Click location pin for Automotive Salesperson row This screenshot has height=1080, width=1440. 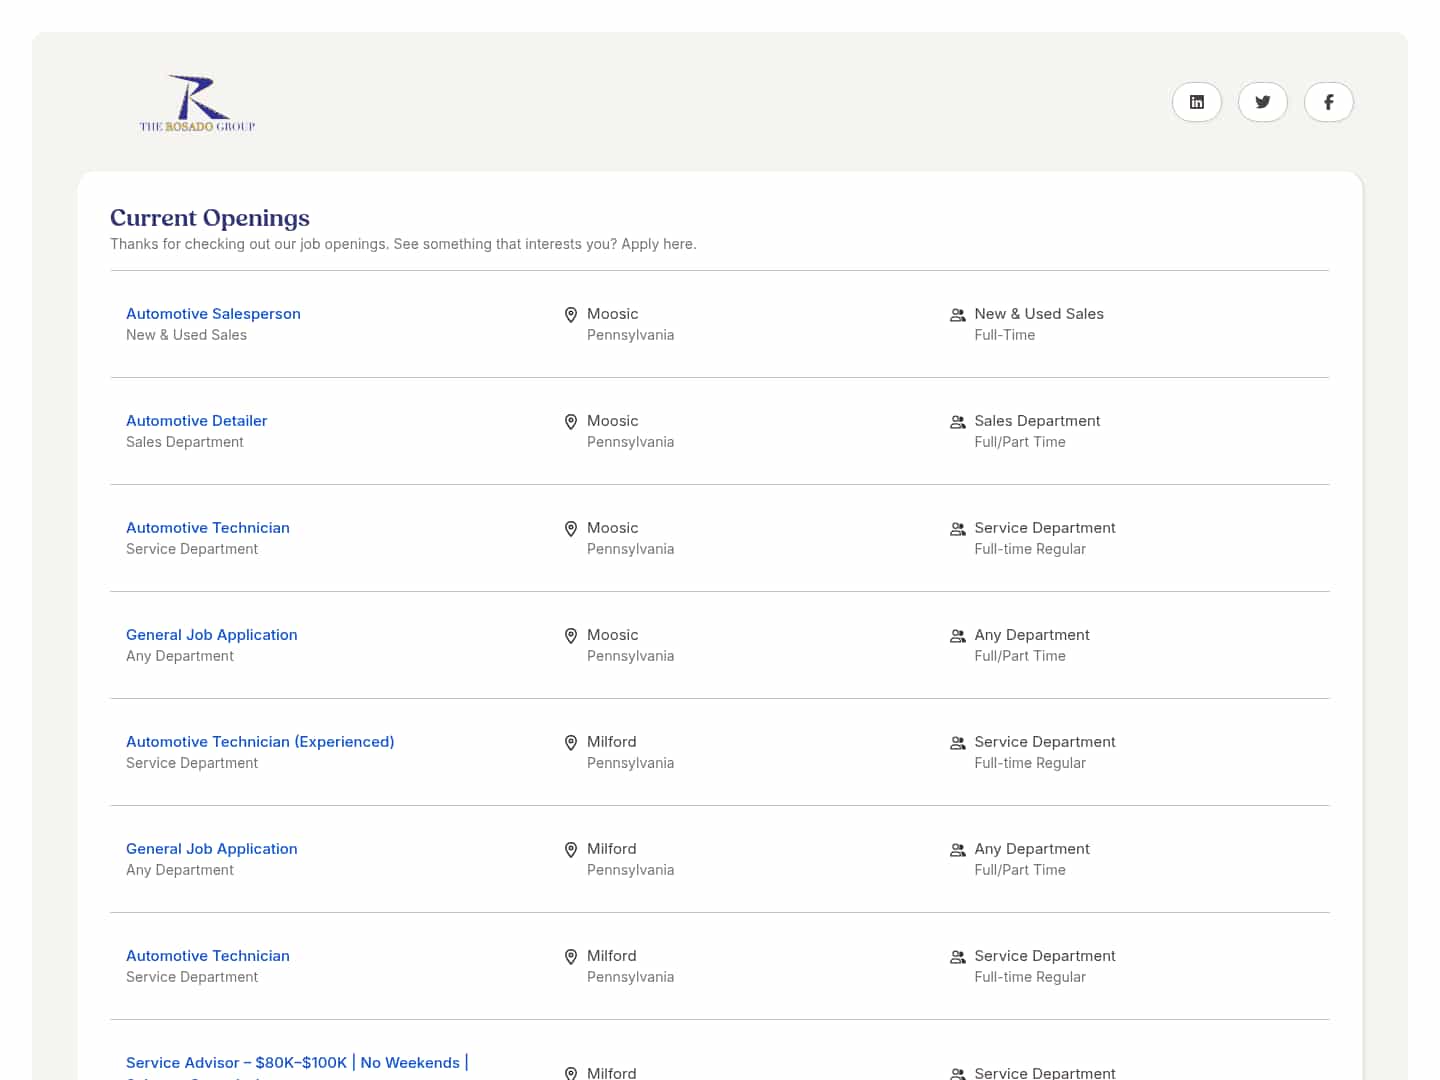pyautogui.click(x=571, y=315)
